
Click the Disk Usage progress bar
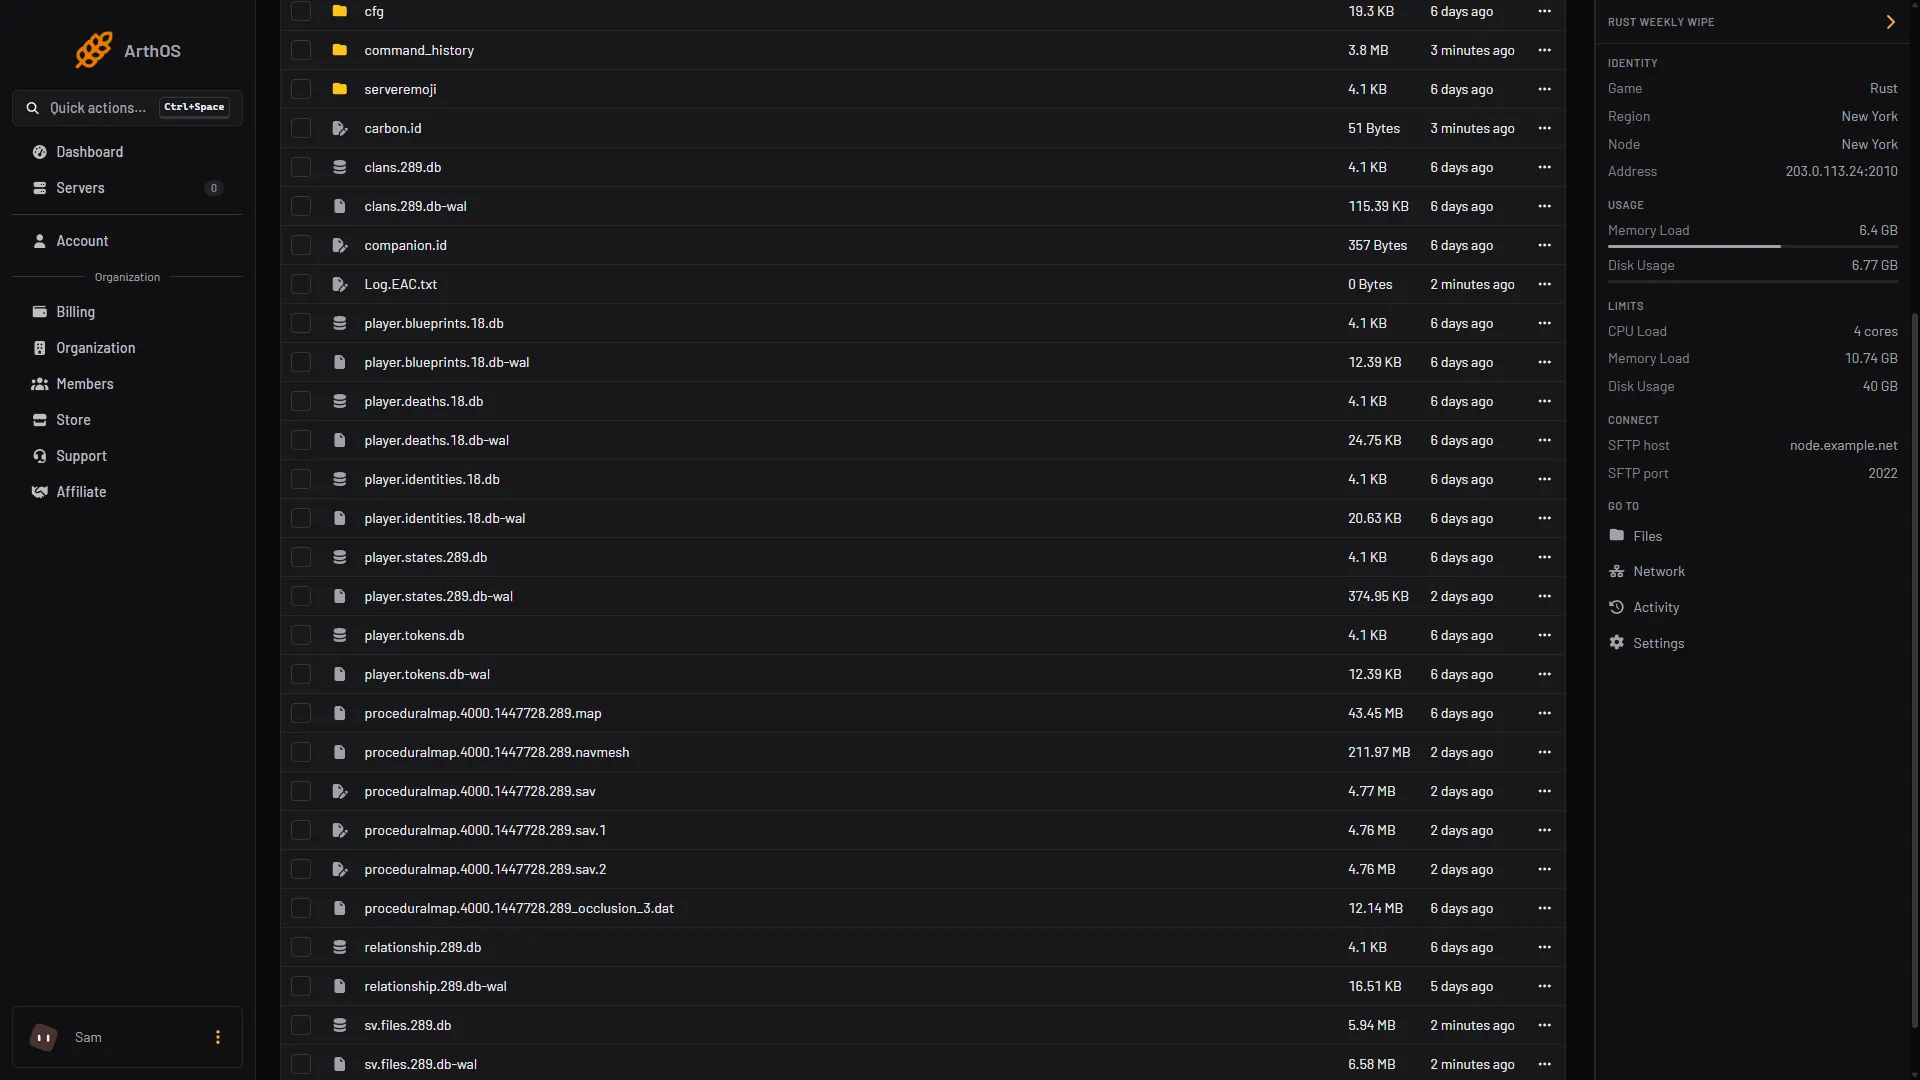pos(1752,281)
